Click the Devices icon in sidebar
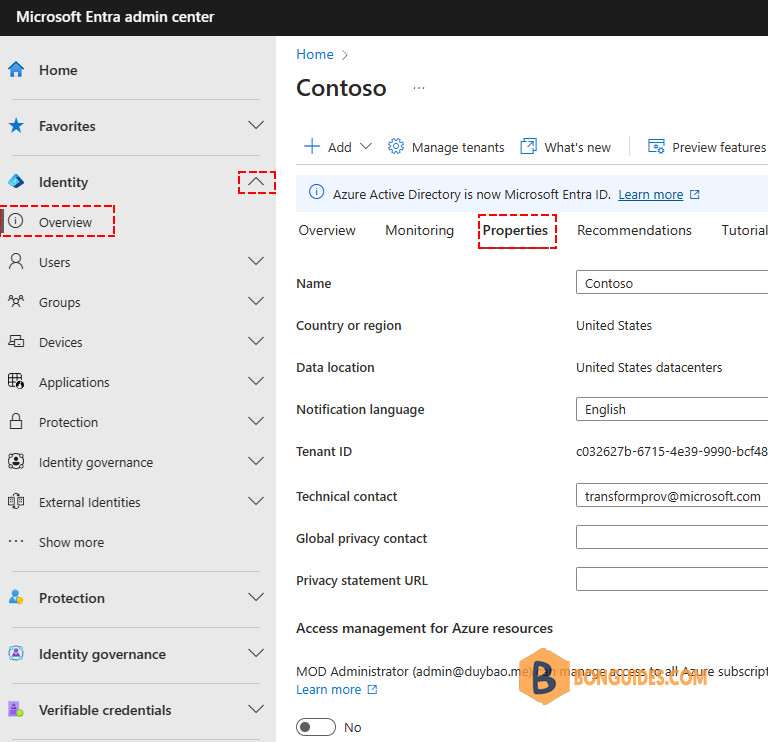 pyautogui.click(x=16, y=341)
